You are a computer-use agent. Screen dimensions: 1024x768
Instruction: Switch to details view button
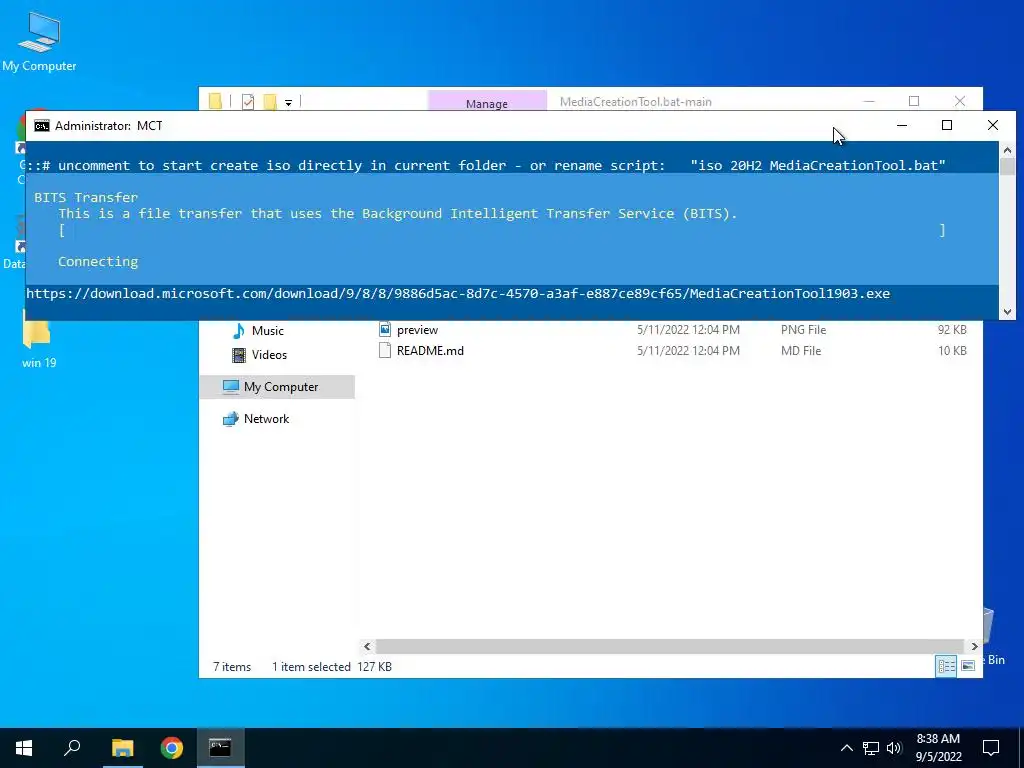point(946,665)
